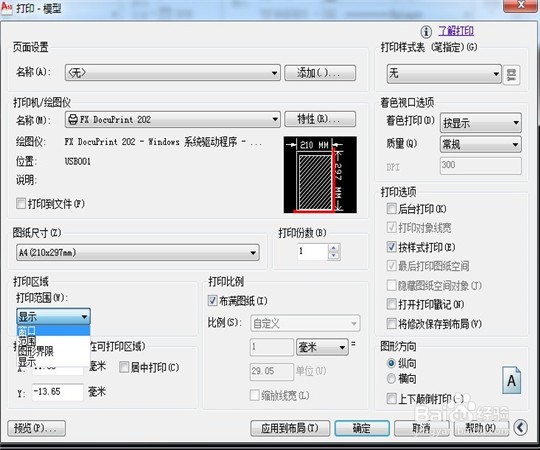540x450 pixels.
Task: Enable the 打开打印戳记 checkbox
Action: click(x=392, y=304)
